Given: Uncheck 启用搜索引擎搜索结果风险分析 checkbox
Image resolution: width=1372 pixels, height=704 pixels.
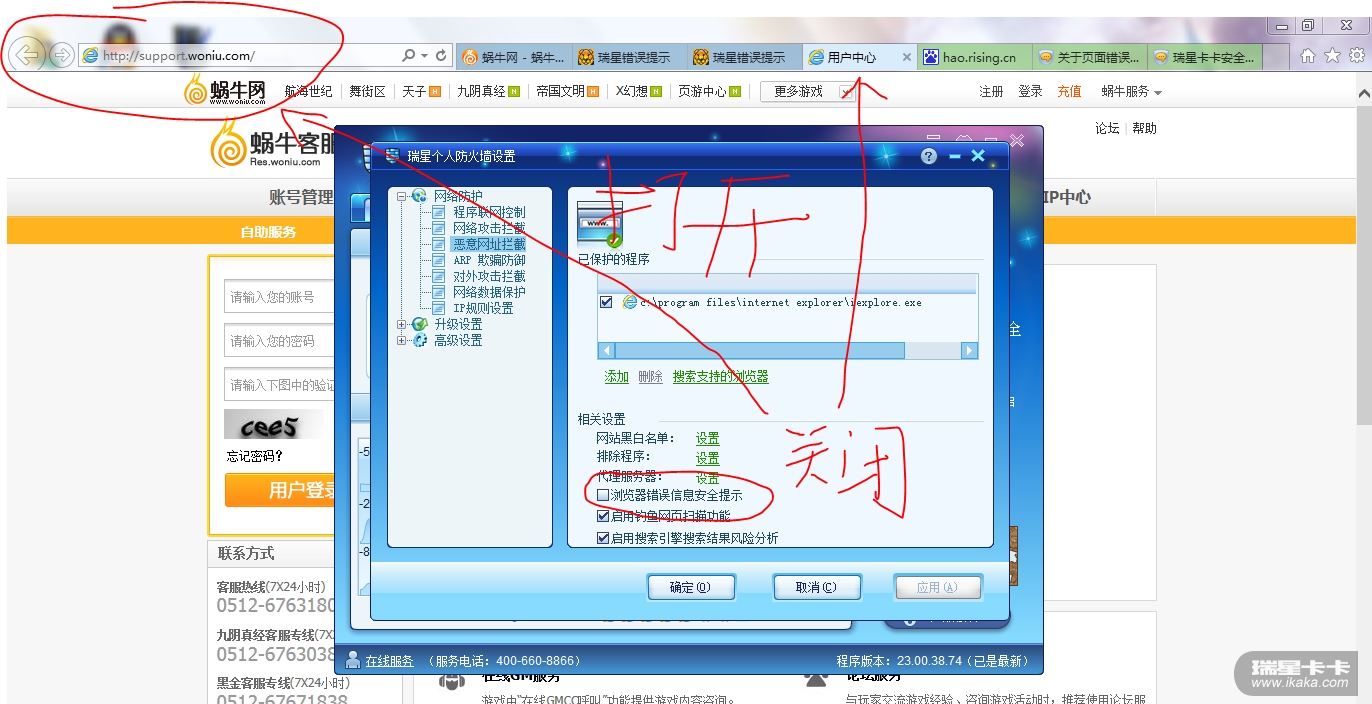Looking at the screenshot, I should pyautogui.click(x=603, y=538).
